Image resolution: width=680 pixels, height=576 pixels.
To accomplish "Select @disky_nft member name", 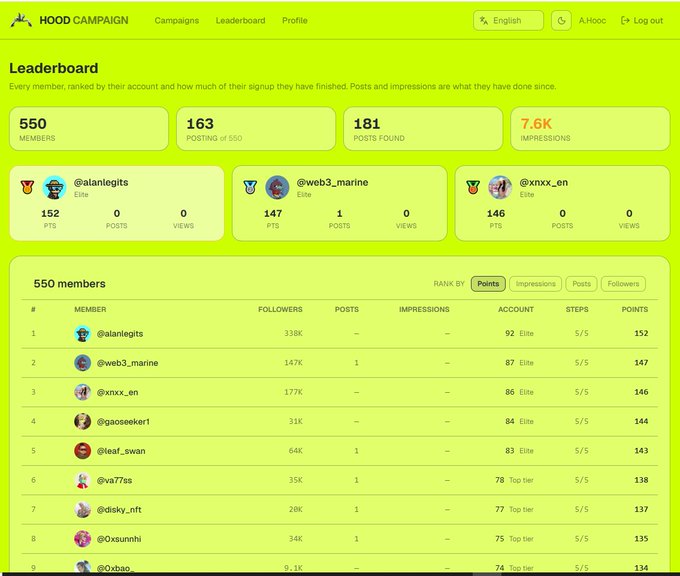I will (x=119, y=510).
